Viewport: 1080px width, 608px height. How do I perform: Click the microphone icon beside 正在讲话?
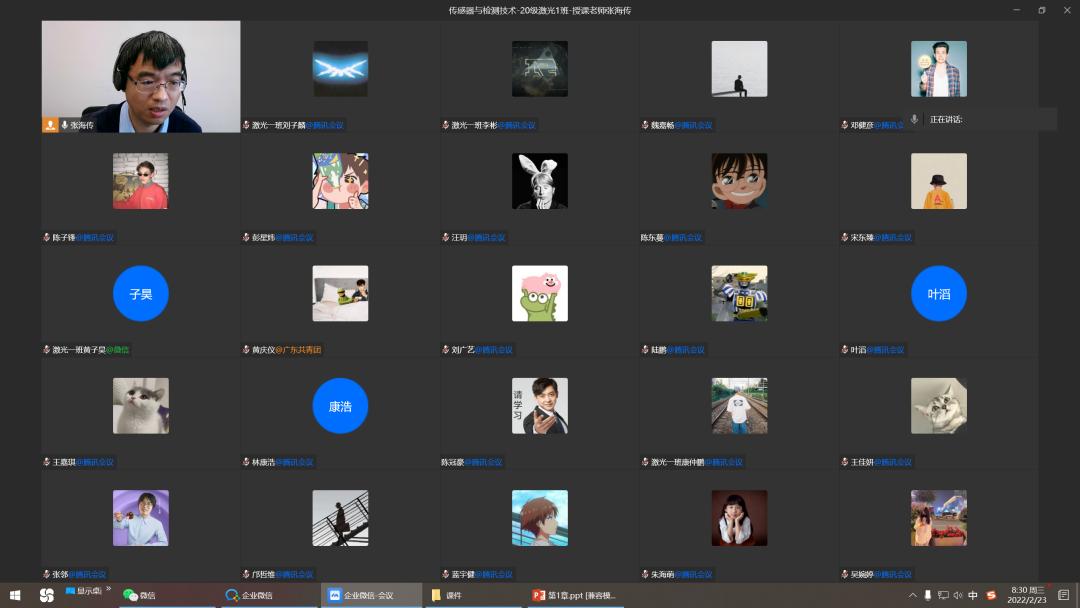[x=914, y=119]
